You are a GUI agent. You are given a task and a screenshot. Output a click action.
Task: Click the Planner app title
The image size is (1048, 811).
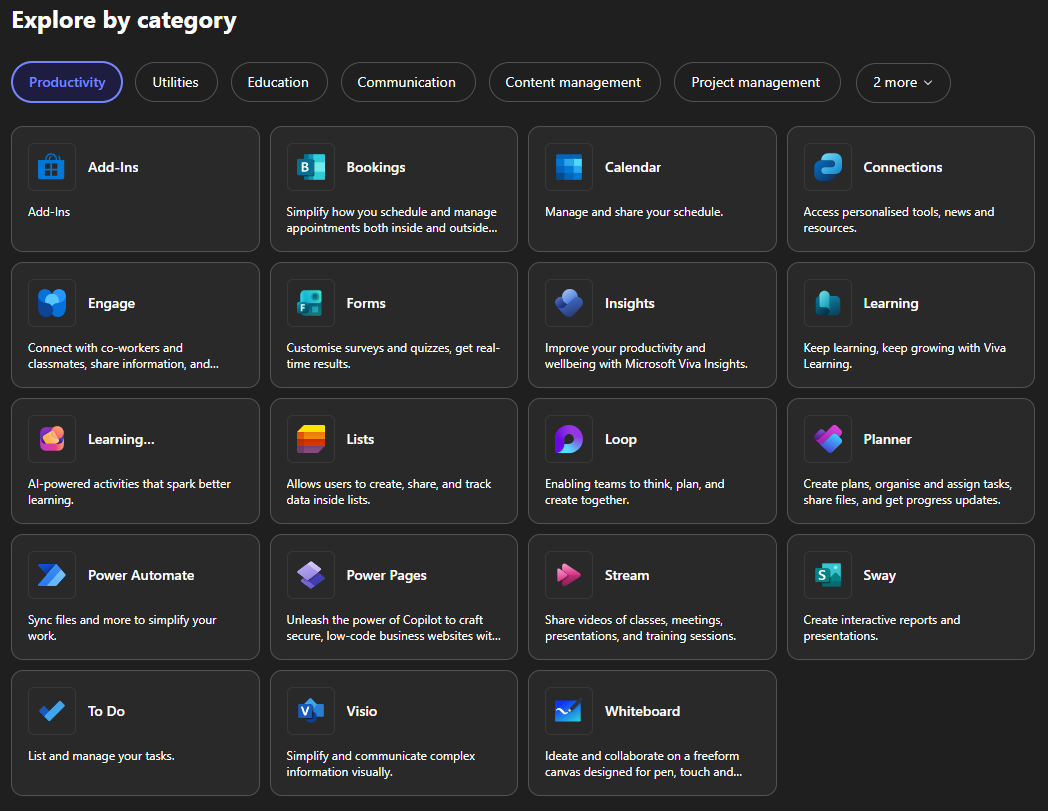[x=887, y=439]
